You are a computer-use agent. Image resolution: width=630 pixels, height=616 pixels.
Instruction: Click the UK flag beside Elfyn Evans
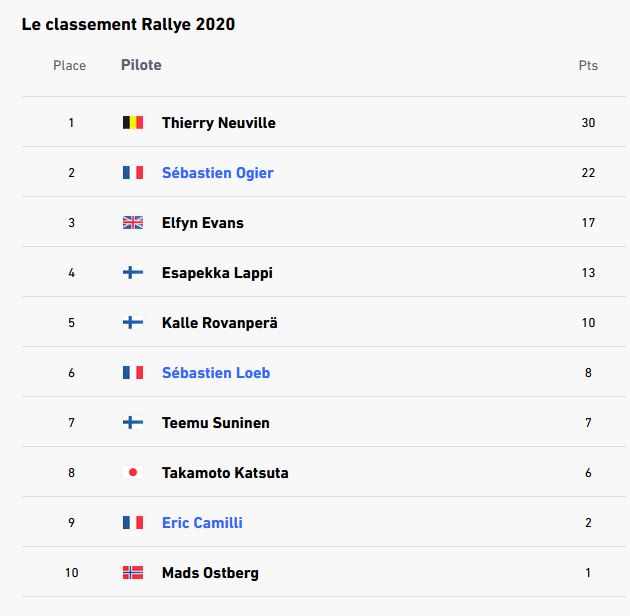click(x=133, y=223)
